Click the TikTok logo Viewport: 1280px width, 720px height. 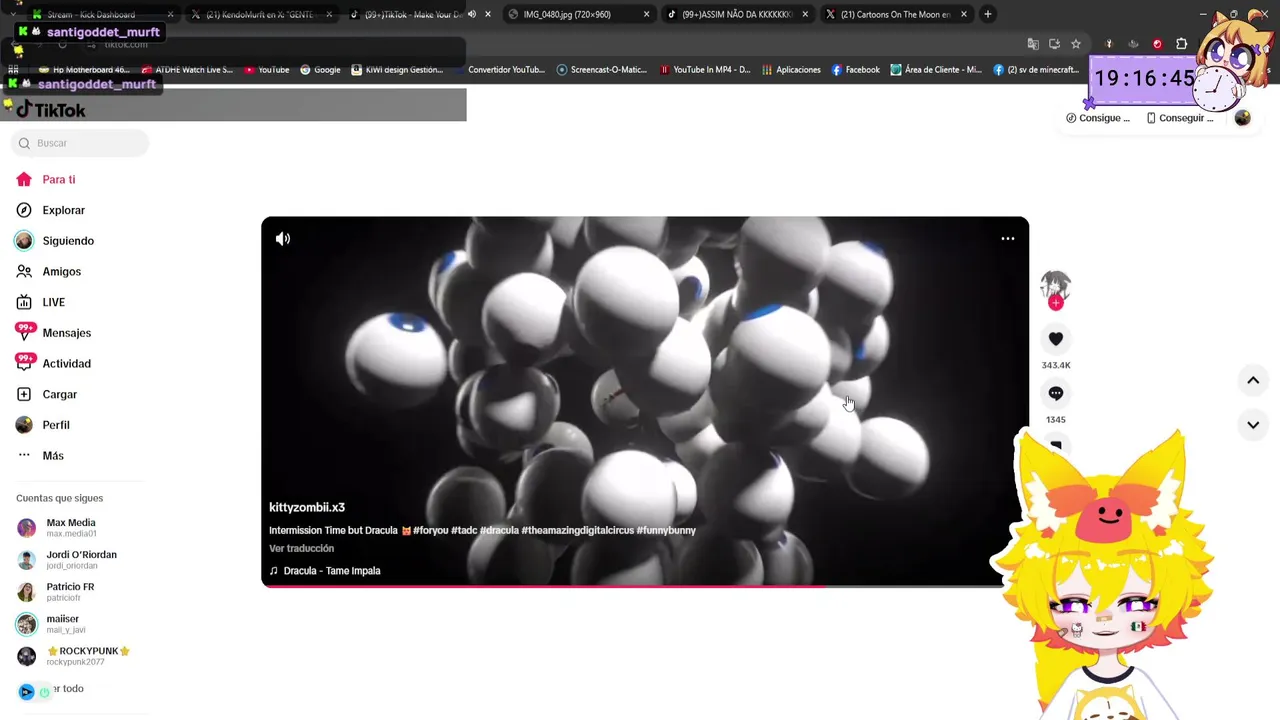coord(50,110)
